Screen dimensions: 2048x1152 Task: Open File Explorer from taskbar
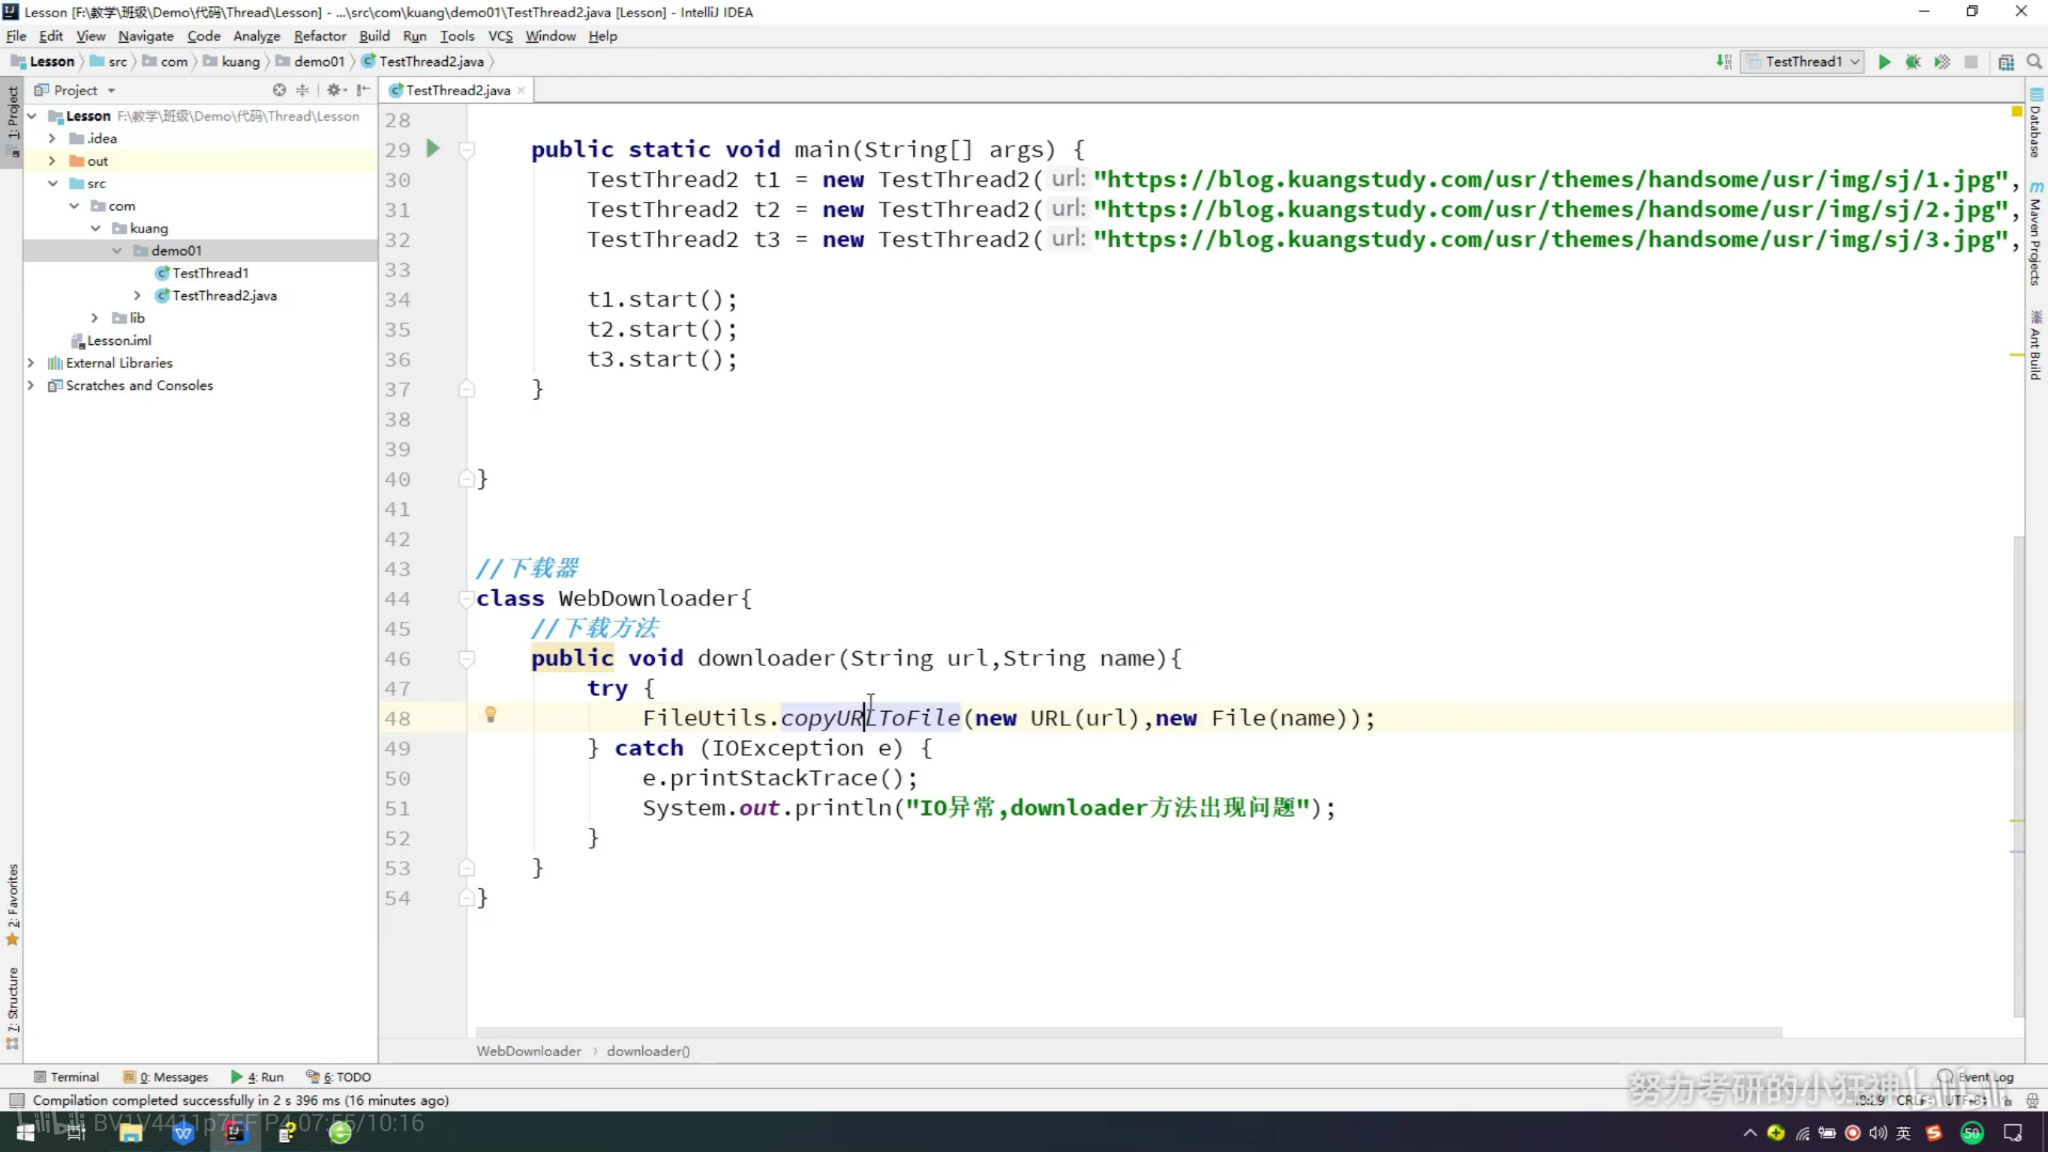pyautogui.click(x=130, y=1132)
